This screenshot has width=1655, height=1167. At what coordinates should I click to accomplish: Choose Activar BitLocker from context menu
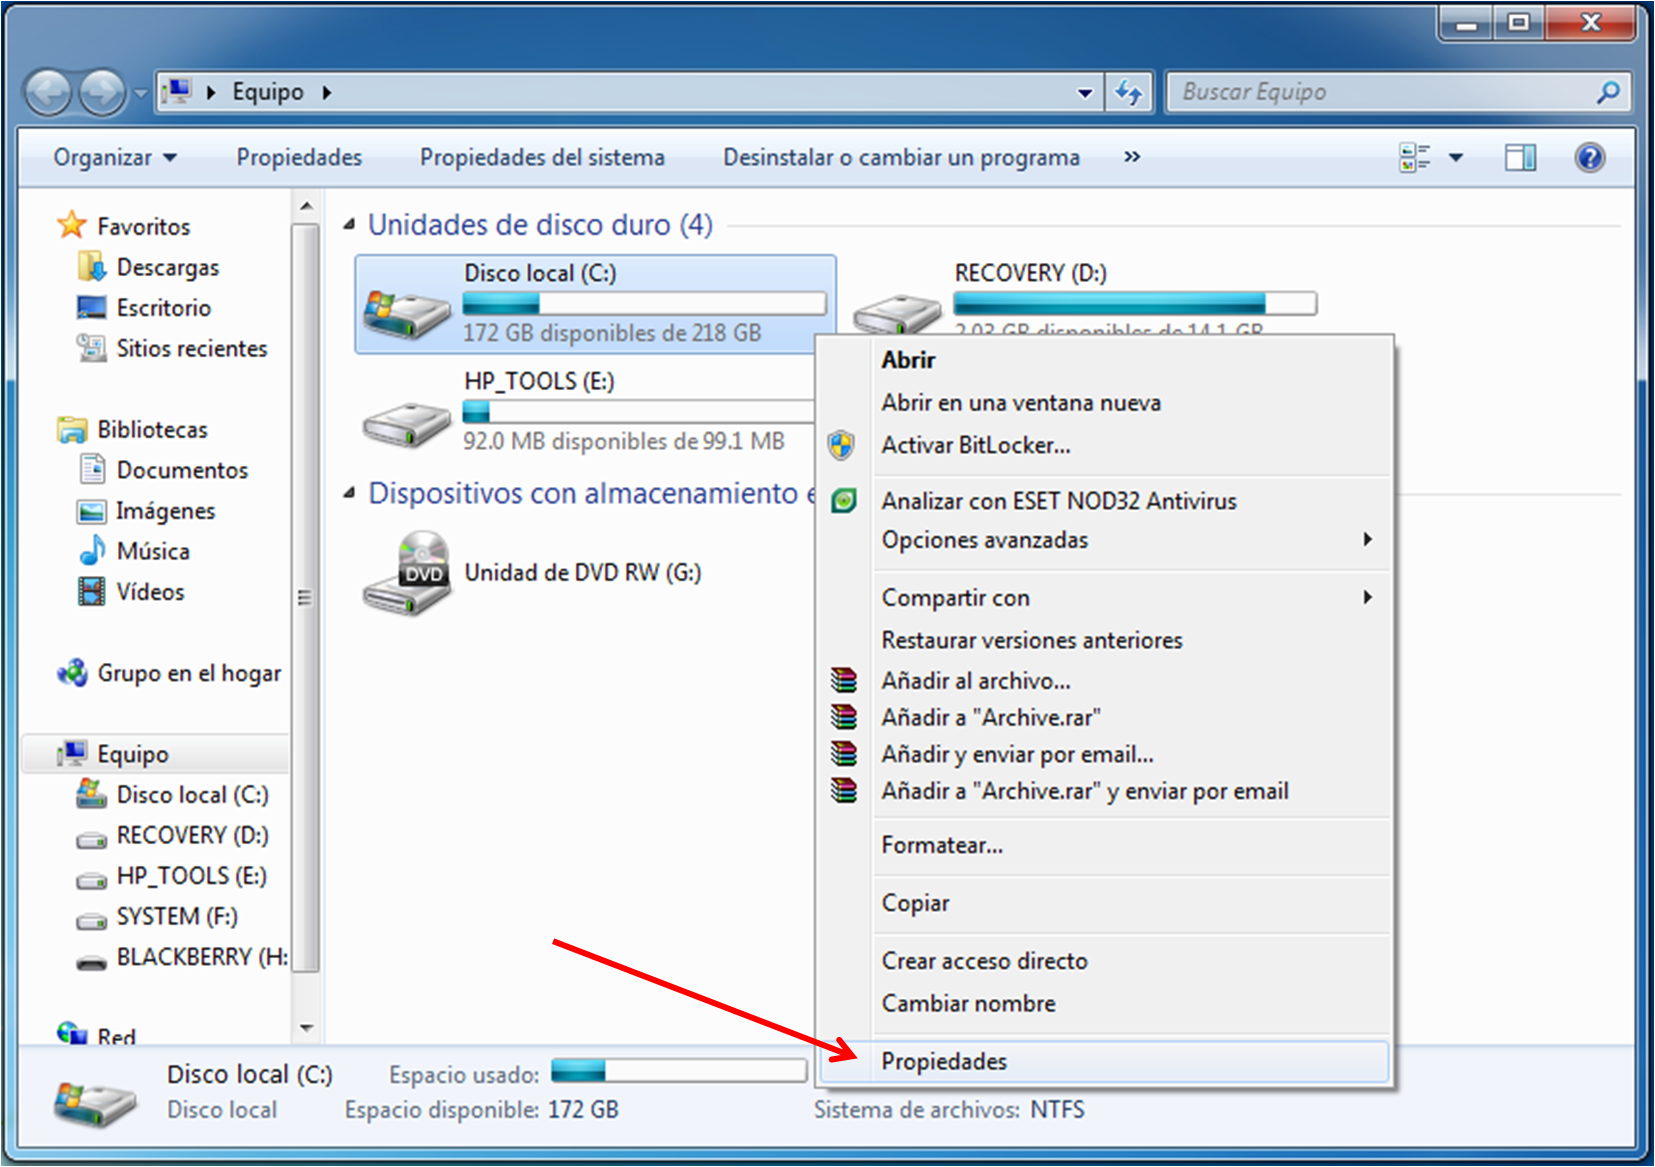pyautogui.click(x=975, y=446)
